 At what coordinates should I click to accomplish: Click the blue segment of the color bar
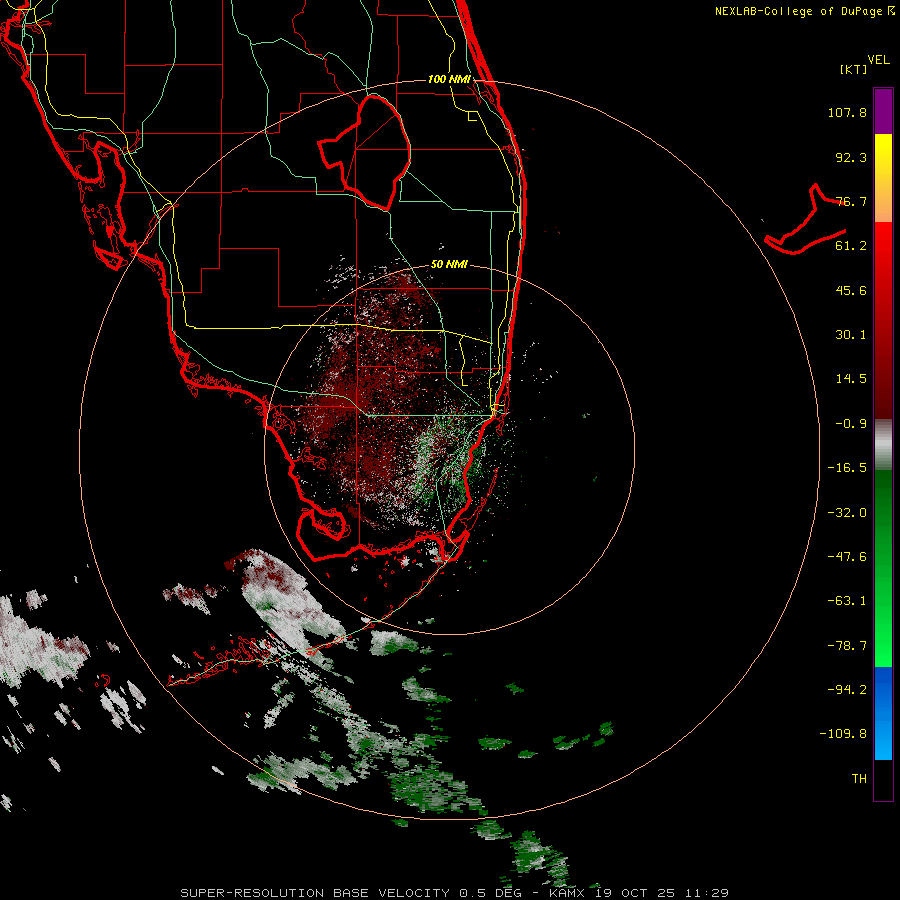click(x=883, y=713)
